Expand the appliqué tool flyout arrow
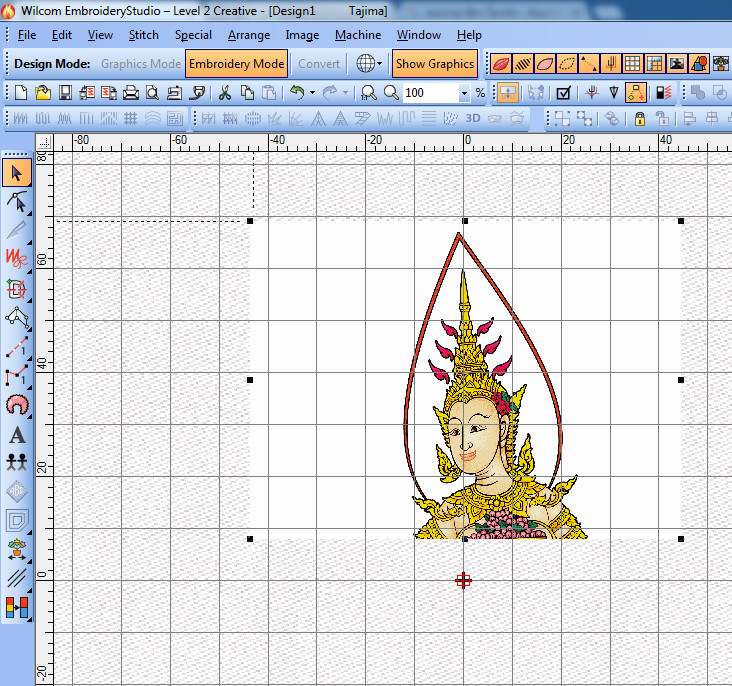The height and width of the screenshot is (686, 732). [x=29, y=415]
